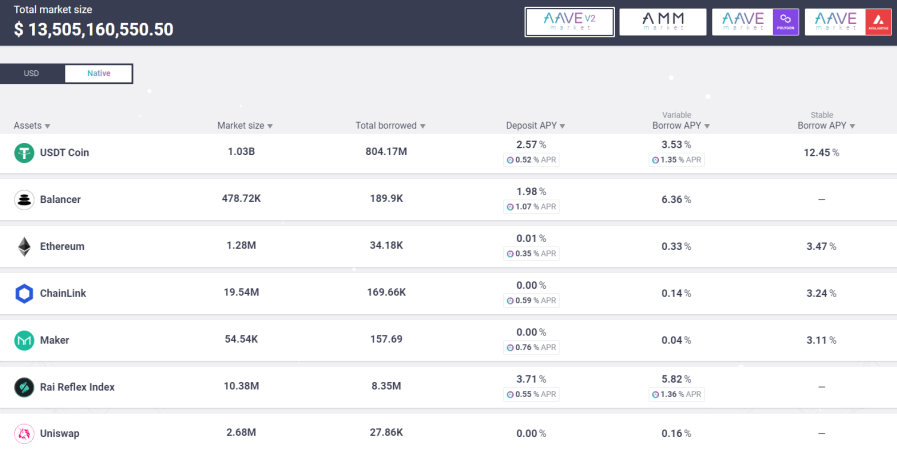Screen dimensions: 897x453
Task: Click the Uniswap unicorn icon
Action: pos(24,434)
